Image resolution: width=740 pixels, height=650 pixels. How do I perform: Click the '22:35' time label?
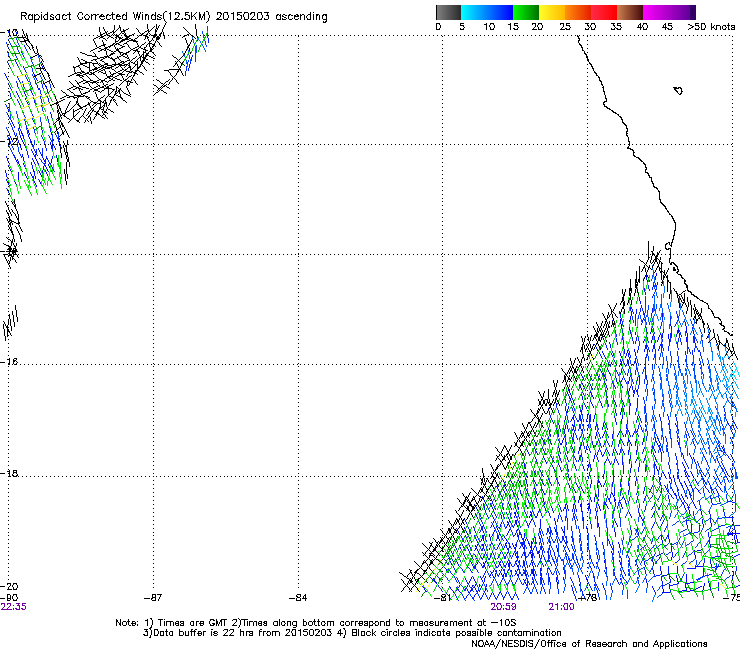click(13, 607)
